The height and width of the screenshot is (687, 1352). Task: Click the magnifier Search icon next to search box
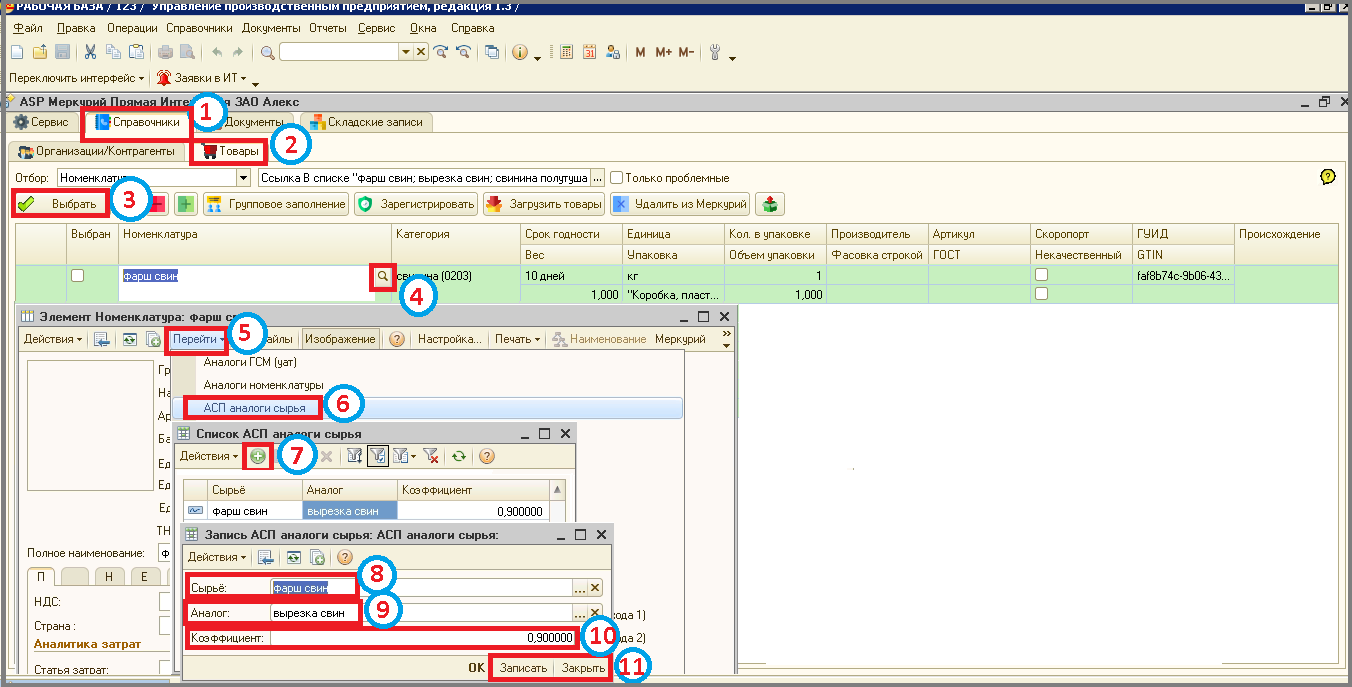coord(268,52)
